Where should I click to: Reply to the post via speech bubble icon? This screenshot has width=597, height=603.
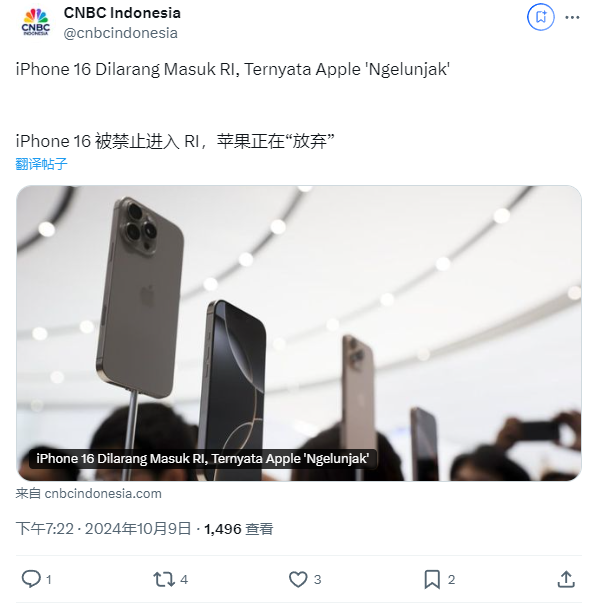coord(31,579)
